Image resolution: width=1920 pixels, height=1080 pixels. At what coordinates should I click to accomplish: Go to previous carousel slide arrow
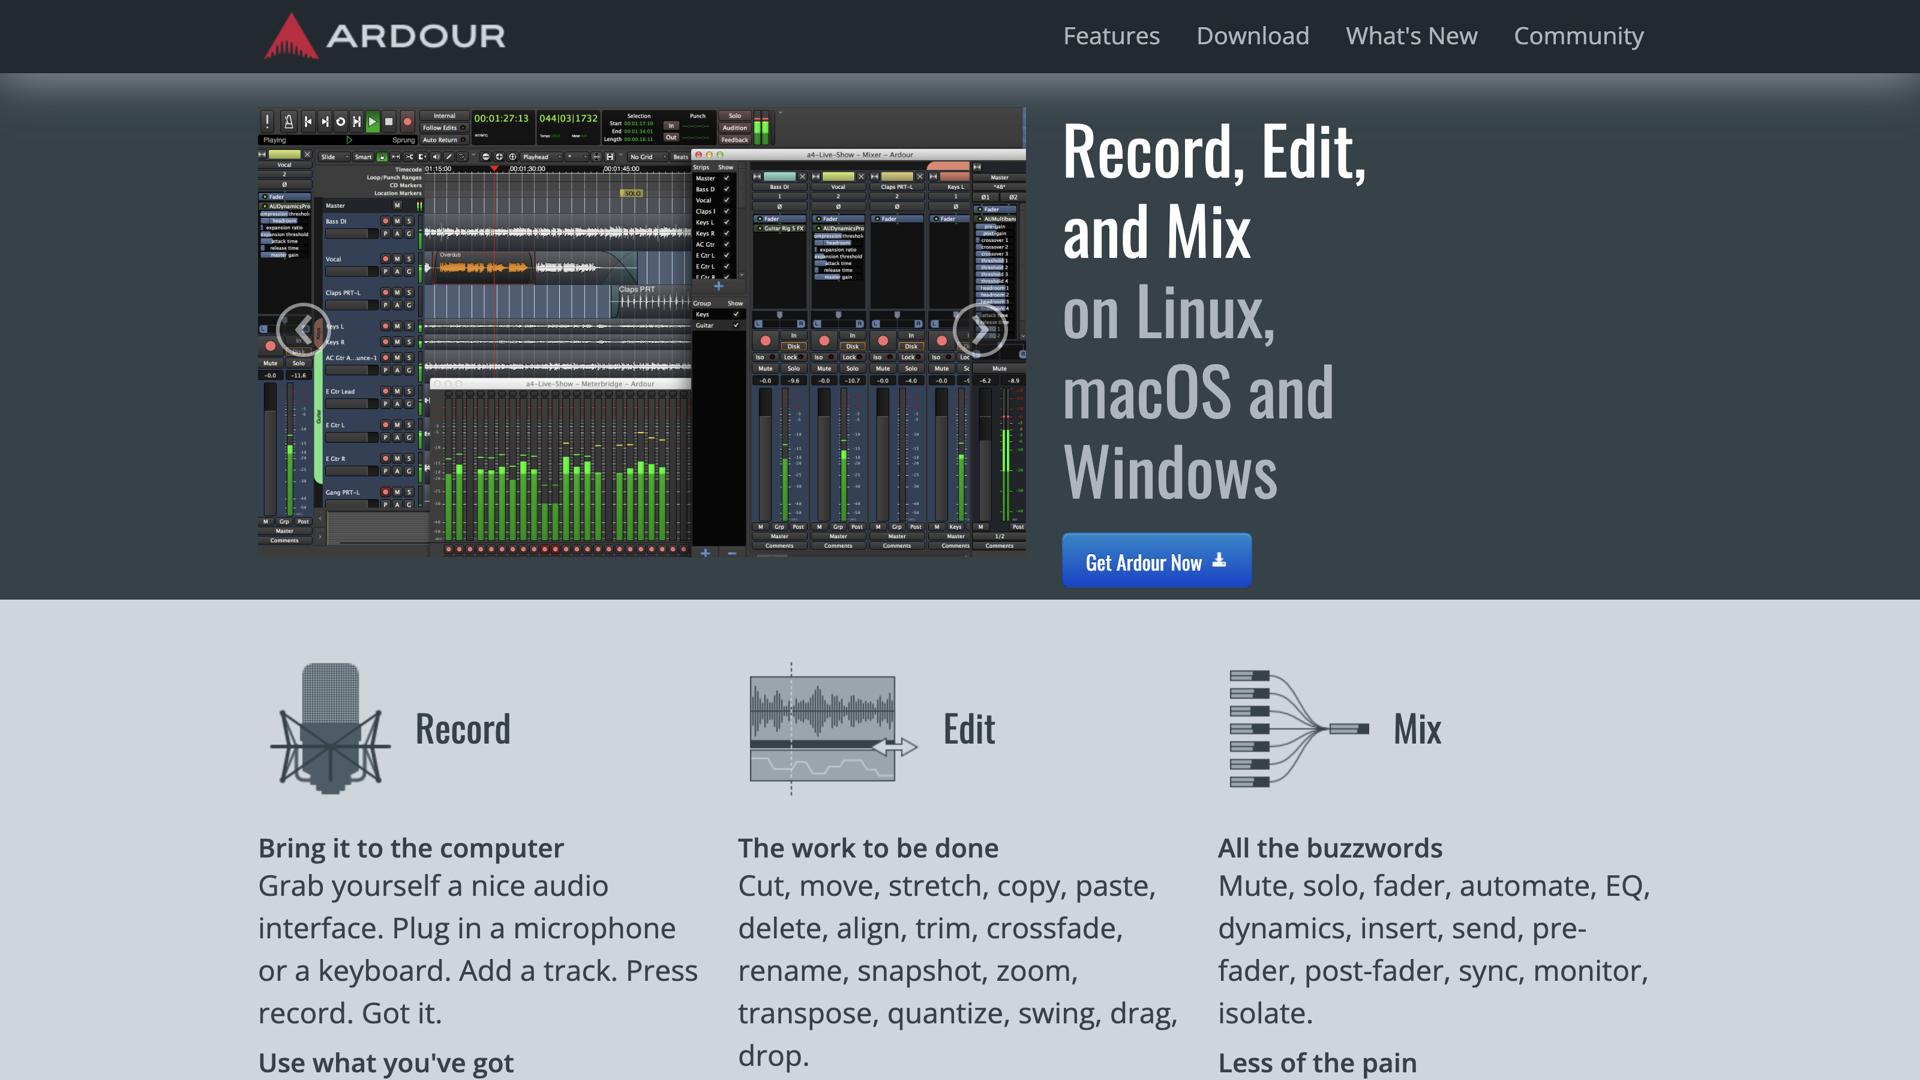(303, 329)
